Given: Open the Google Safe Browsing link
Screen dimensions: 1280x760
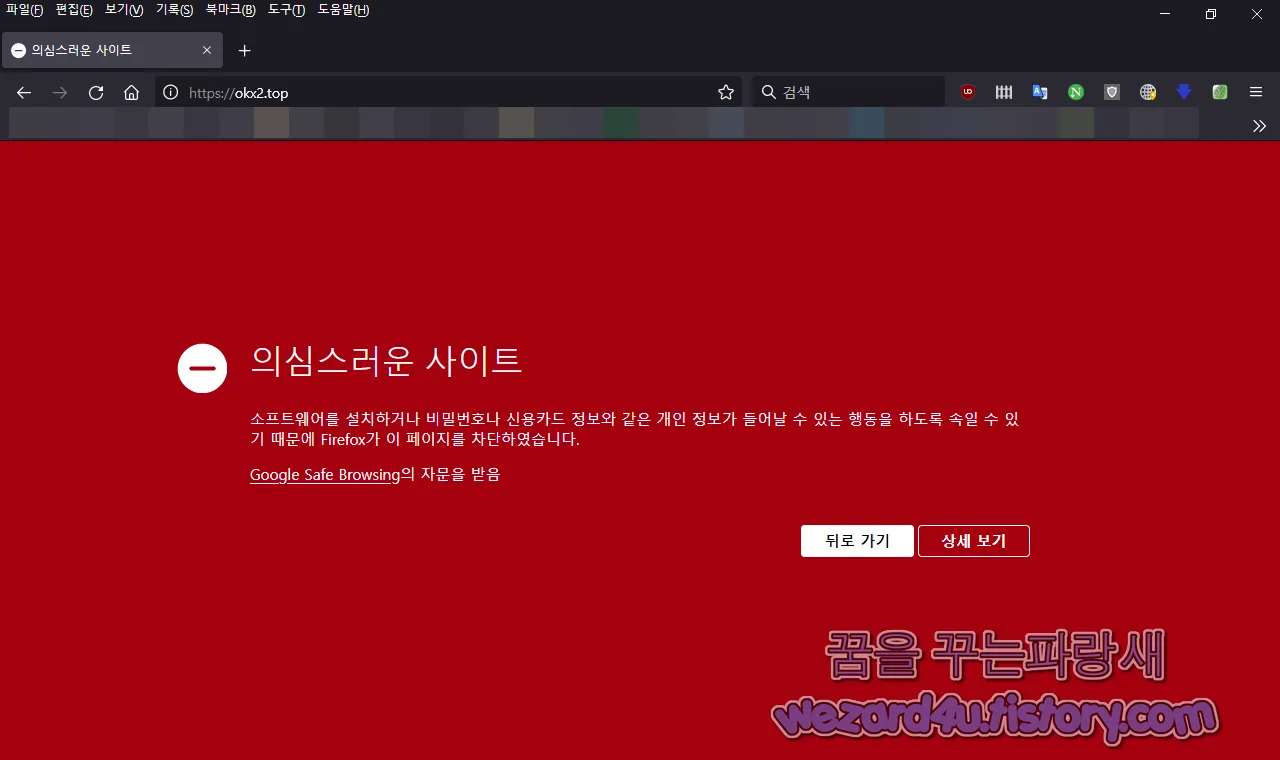Looking at the screenshot, I should [325, 475].
